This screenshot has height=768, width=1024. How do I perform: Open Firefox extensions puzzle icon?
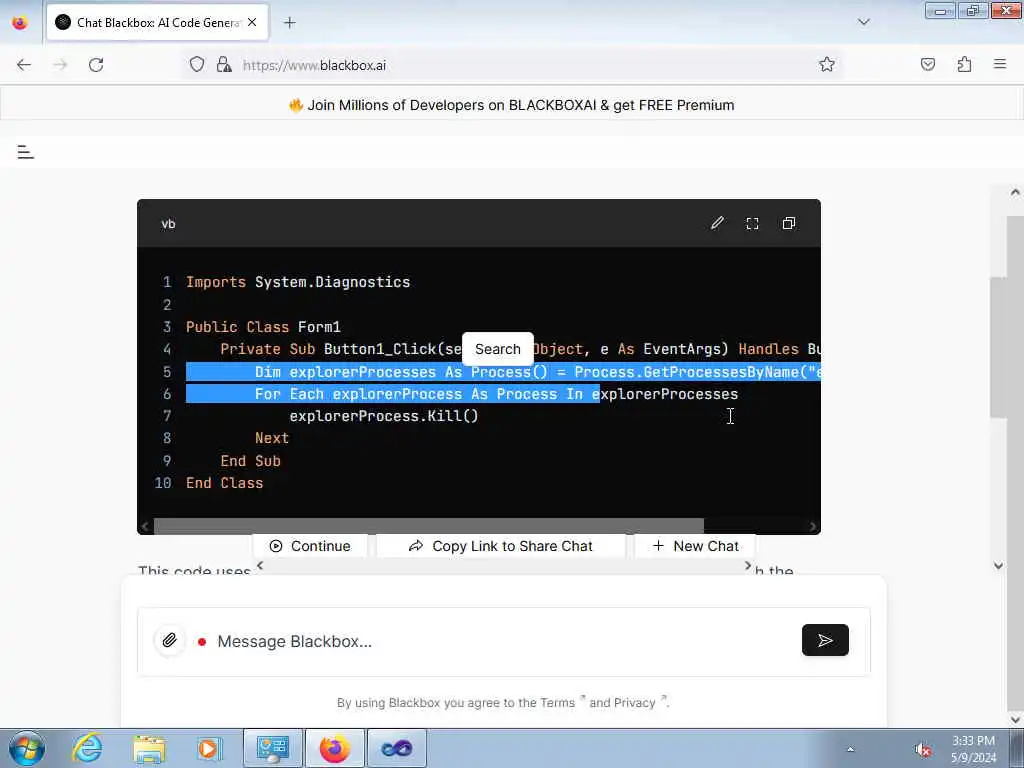(x=964, y=65)
